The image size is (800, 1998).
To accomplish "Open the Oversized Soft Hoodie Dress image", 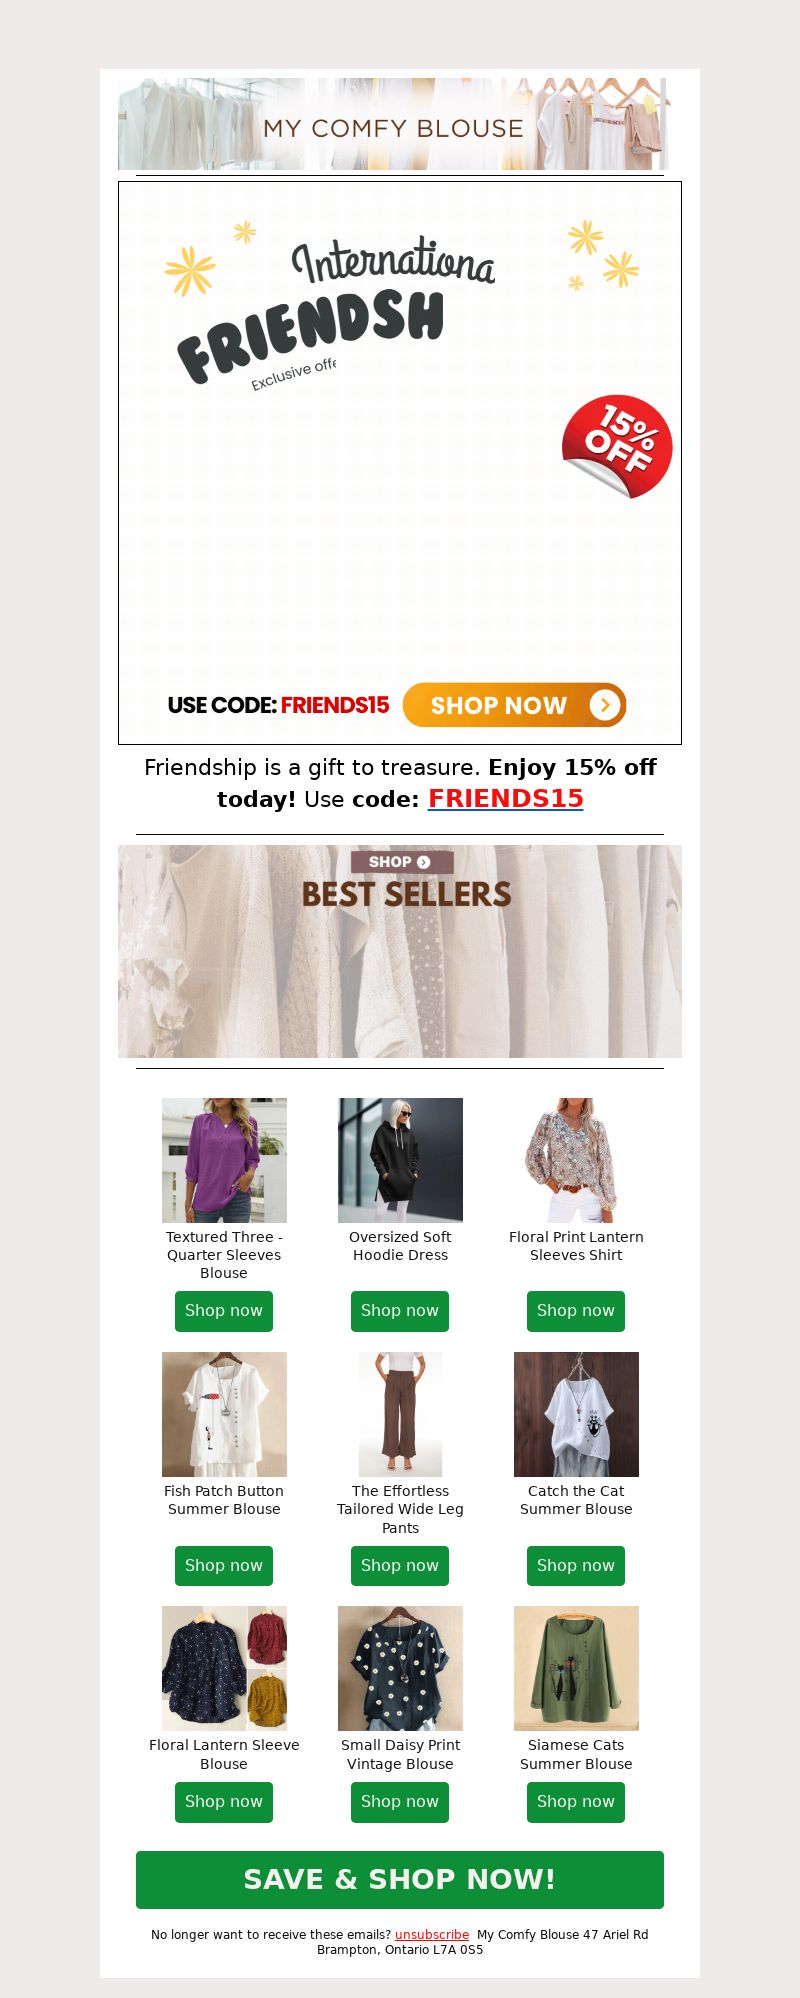I will point(400,1160).
